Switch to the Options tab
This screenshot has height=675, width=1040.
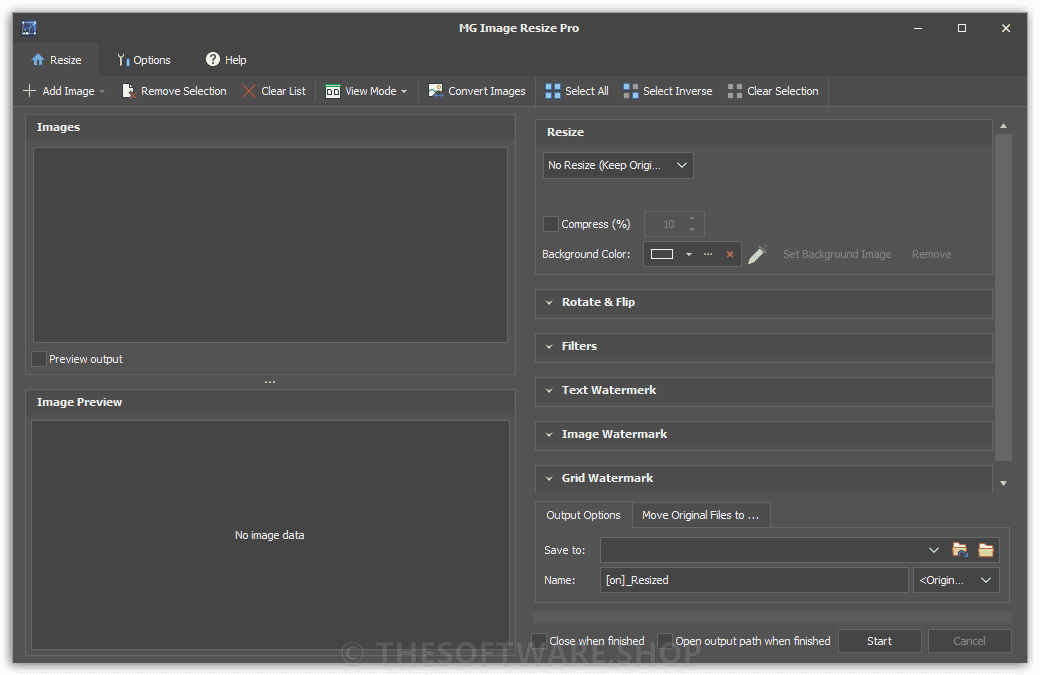[x=144, y=60]
